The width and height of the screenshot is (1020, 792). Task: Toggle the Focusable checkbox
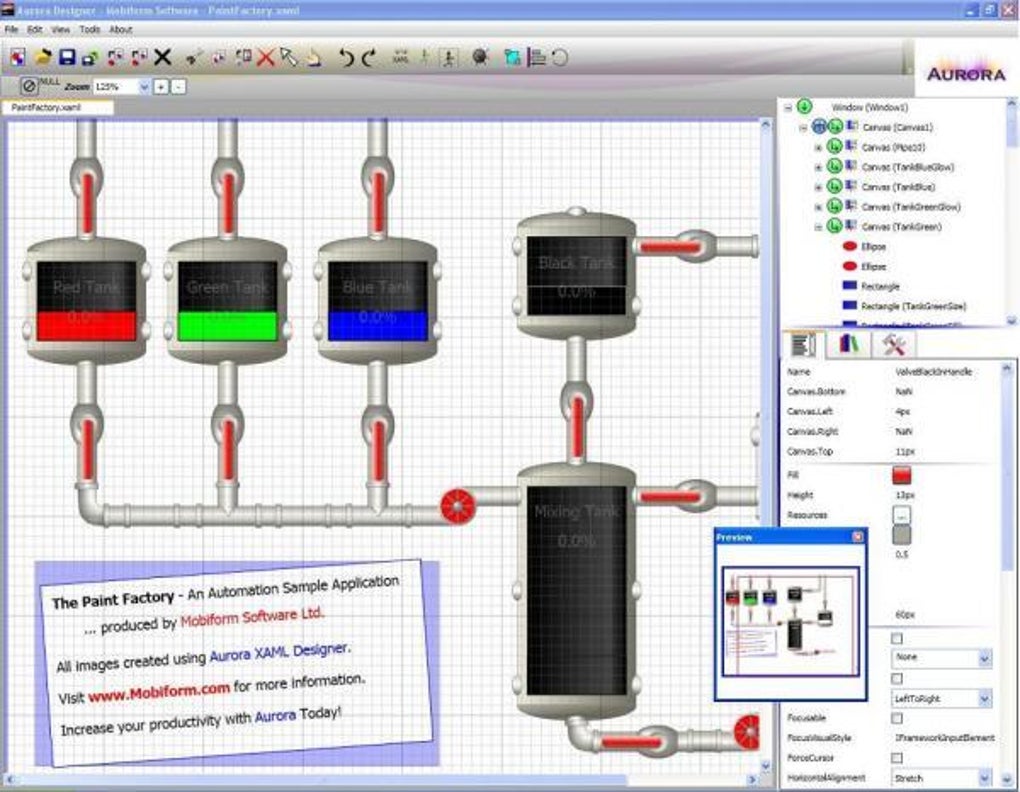[x=897, y=718]
